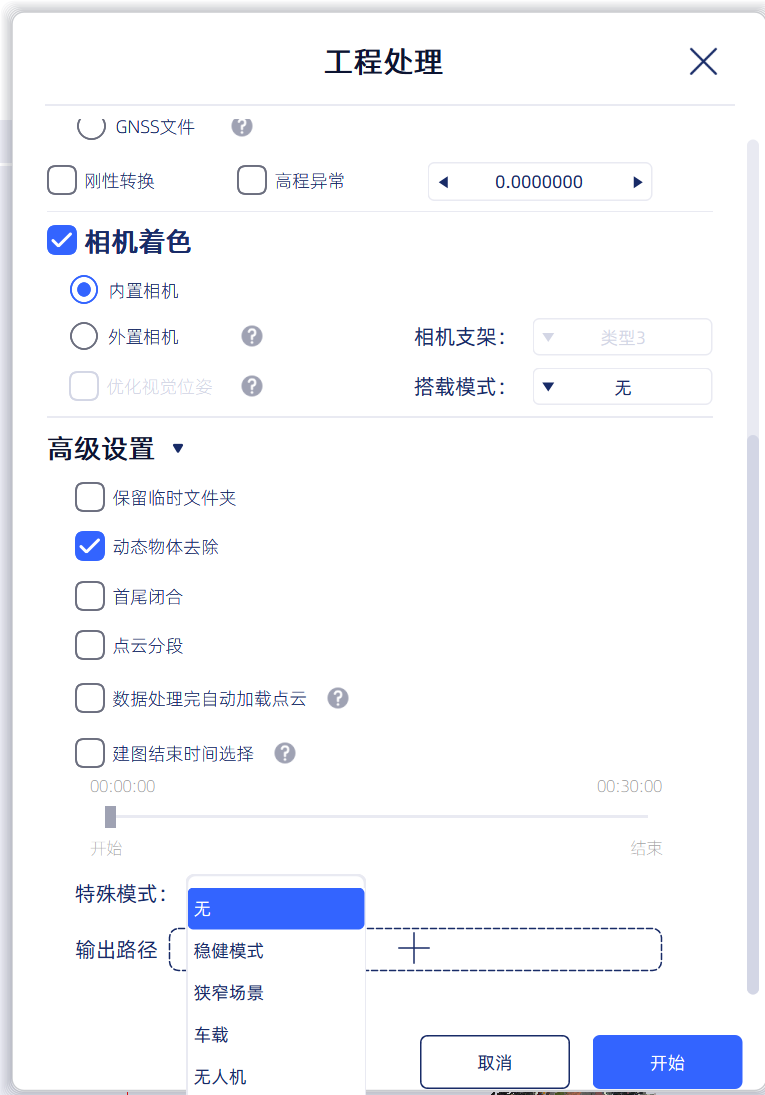Click help icon beside 建图结束时间选择
This screenshot has height=1095, width=765.
(284, 753)
